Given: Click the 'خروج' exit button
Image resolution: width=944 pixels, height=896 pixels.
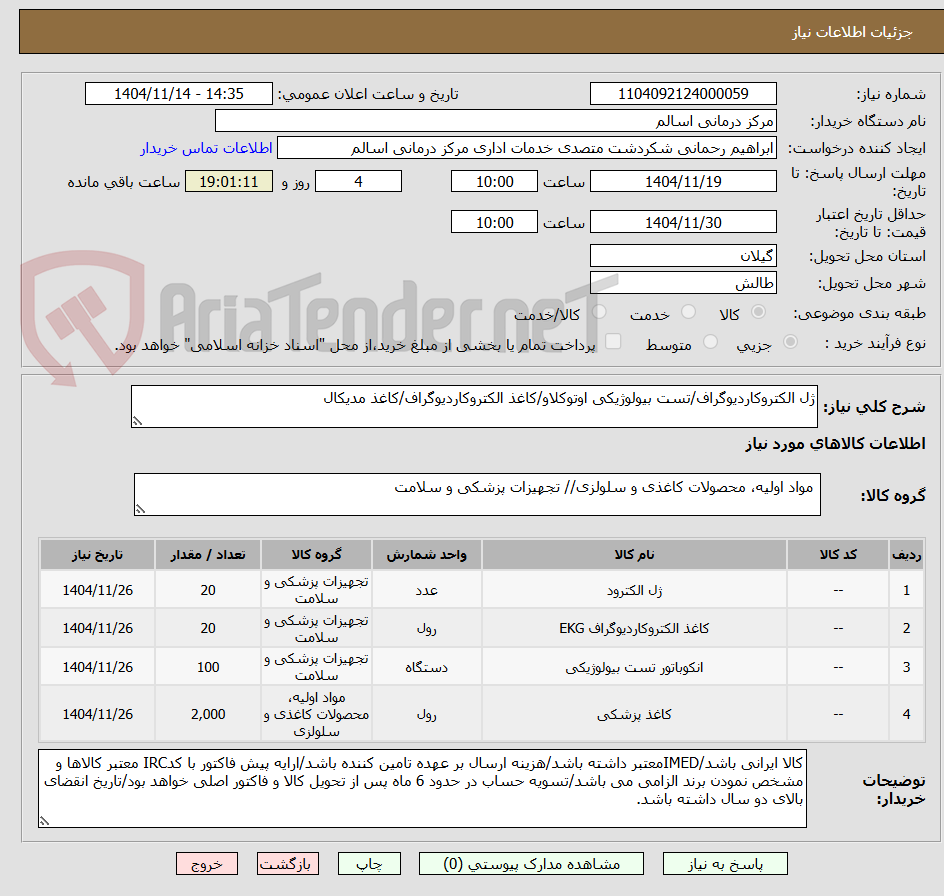Looking at the screenshot, I should click(206, 863).
